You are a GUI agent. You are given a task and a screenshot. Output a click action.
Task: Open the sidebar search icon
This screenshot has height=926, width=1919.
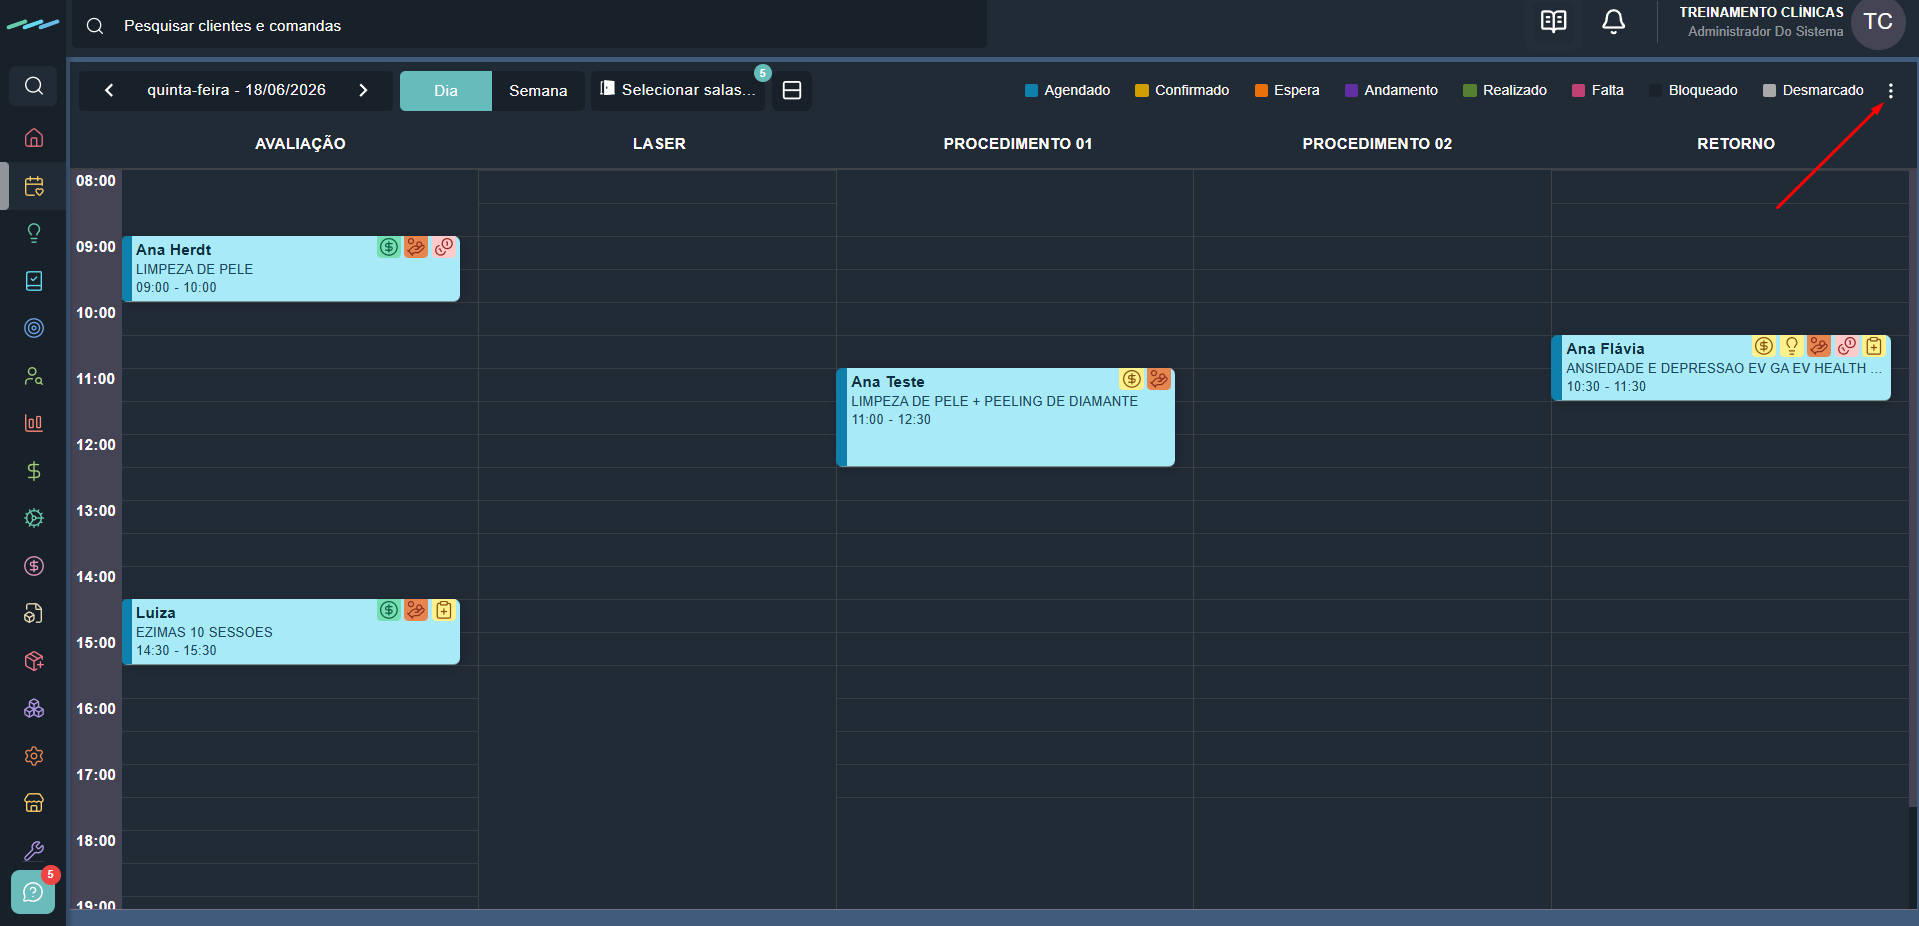[x=34, y=86]
